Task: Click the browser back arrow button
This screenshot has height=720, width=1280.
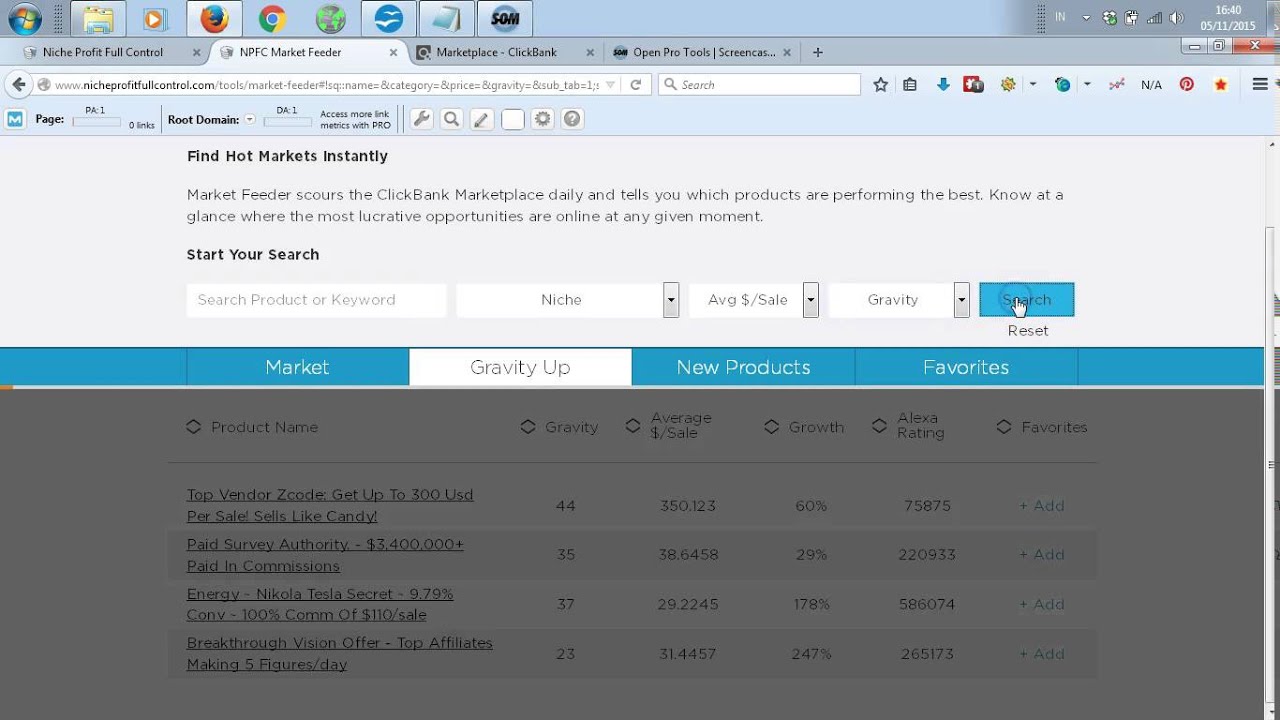Action: pos(19,85)
